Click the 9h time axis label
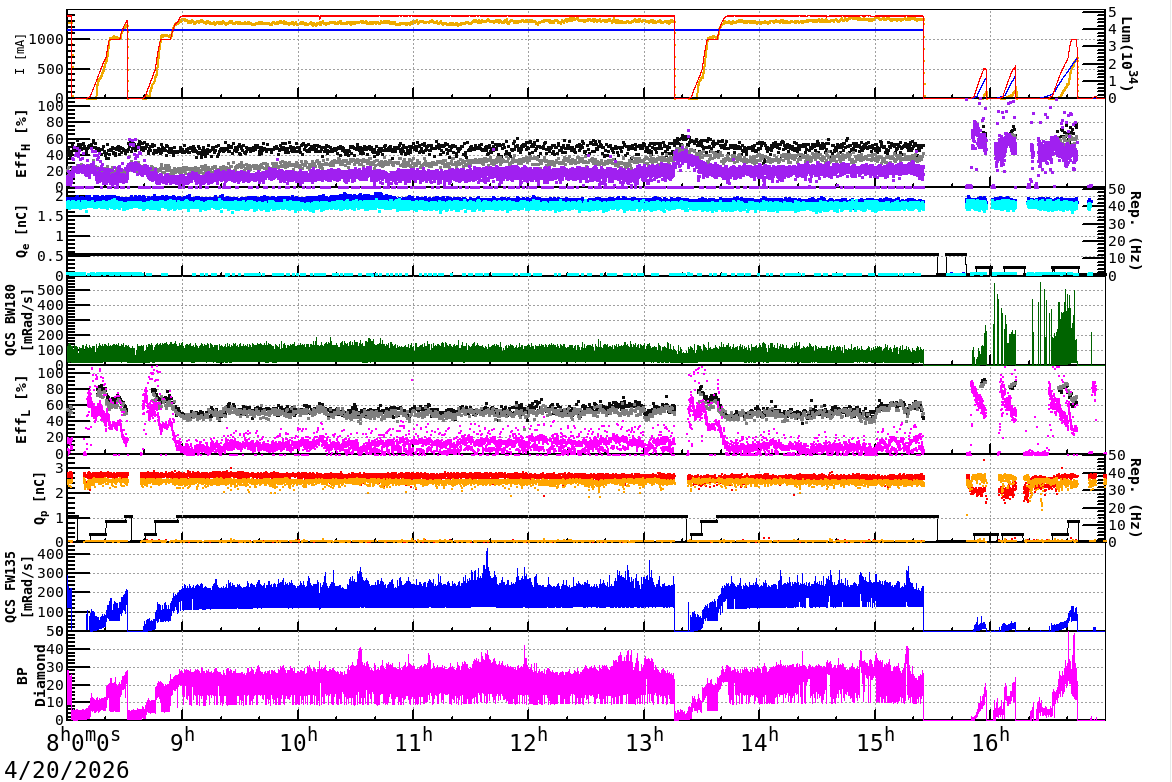 (x=182, y=741)
